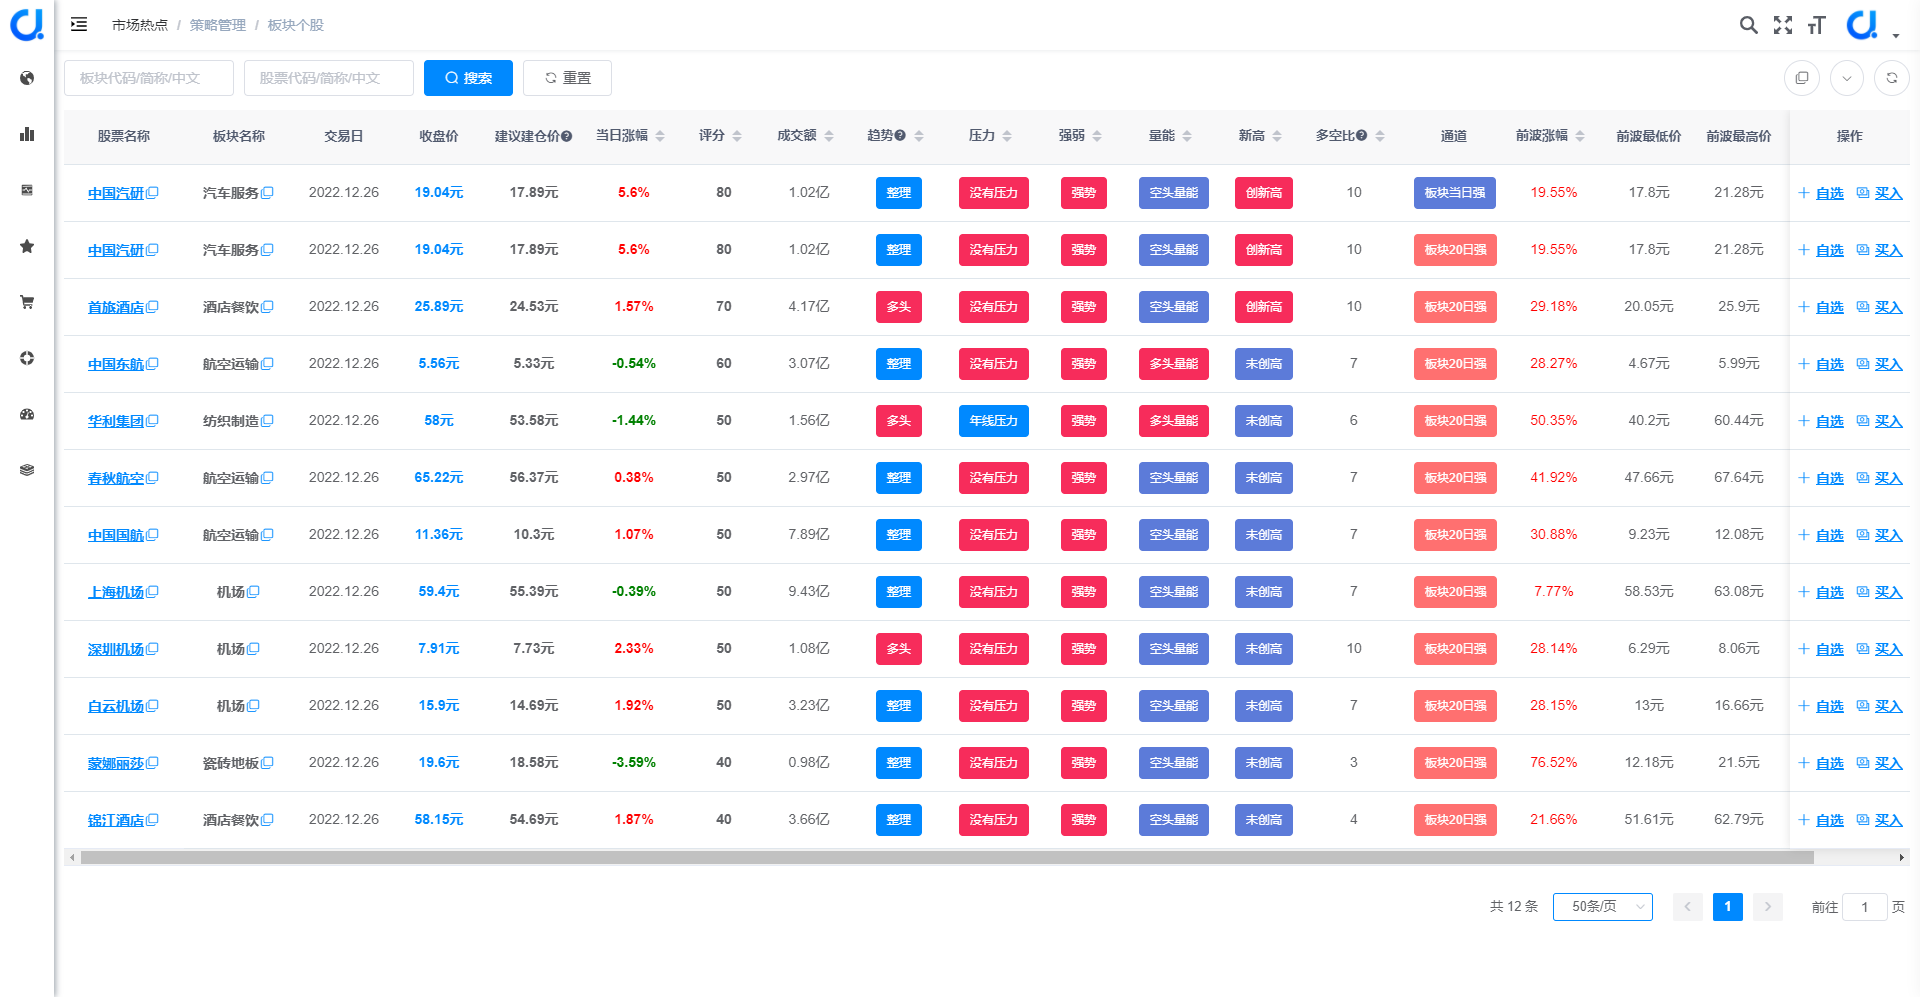Open the lifebuoy icon in sidebar

click(27, 358)
